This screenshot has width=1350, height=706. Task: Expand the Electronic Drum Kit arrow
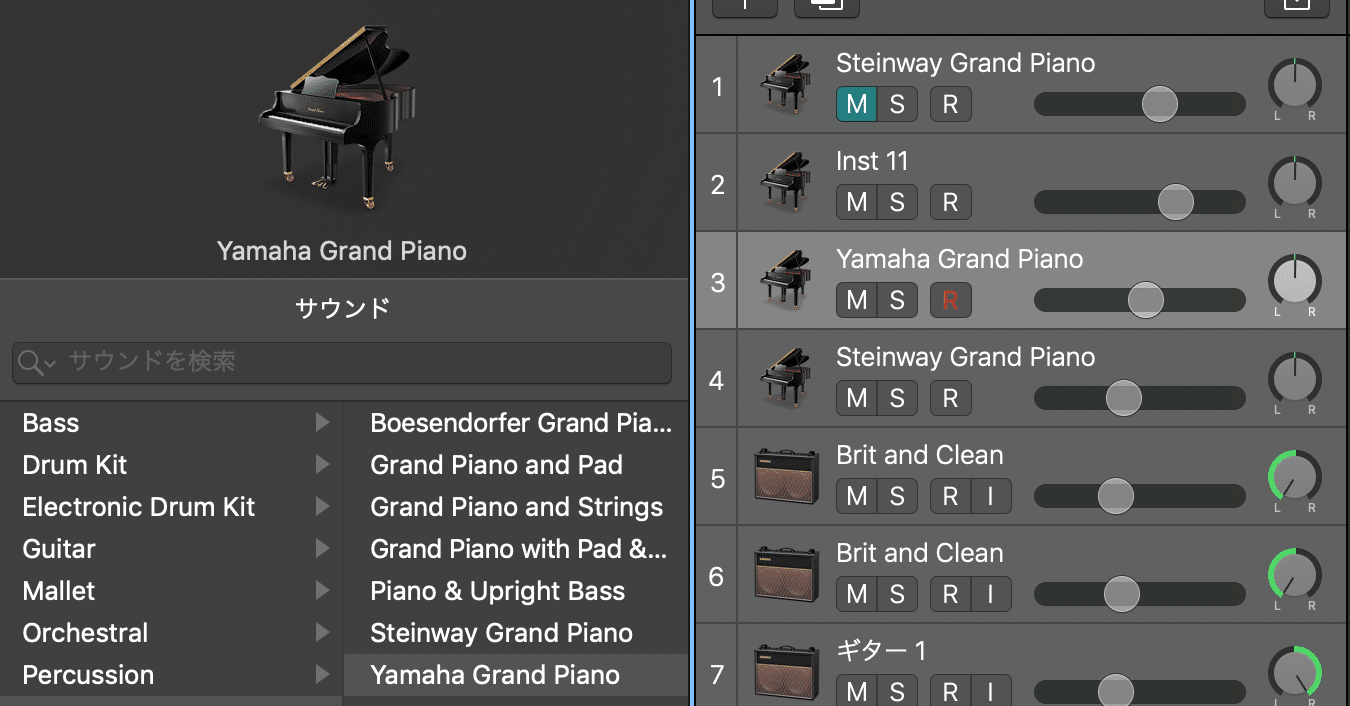322,507
